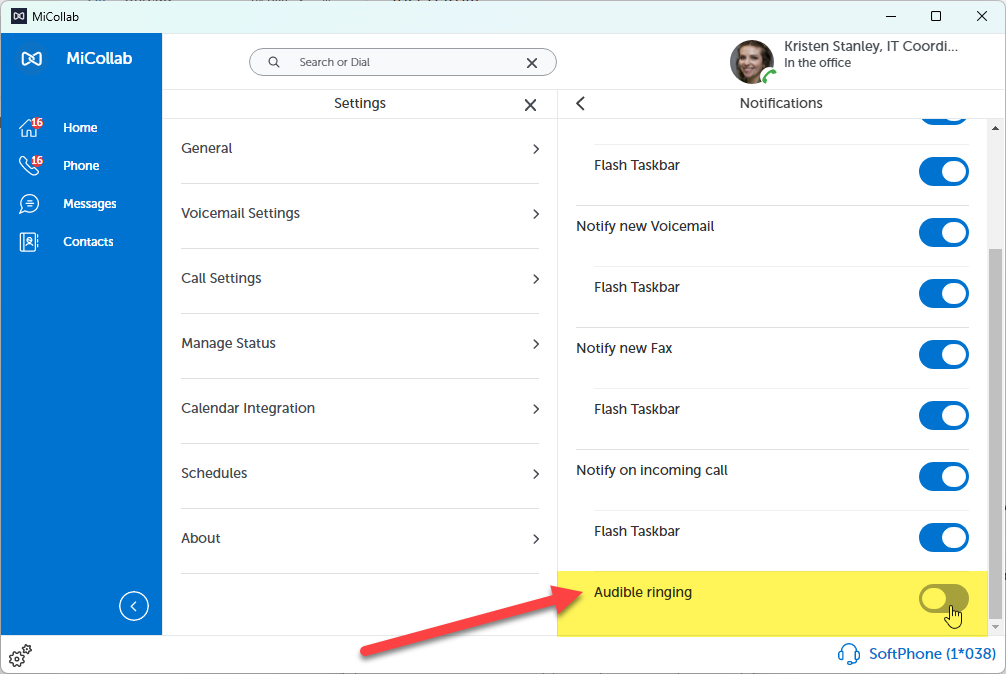
Task: Click the Notify new Fax label
Action: tap(624, 348)
